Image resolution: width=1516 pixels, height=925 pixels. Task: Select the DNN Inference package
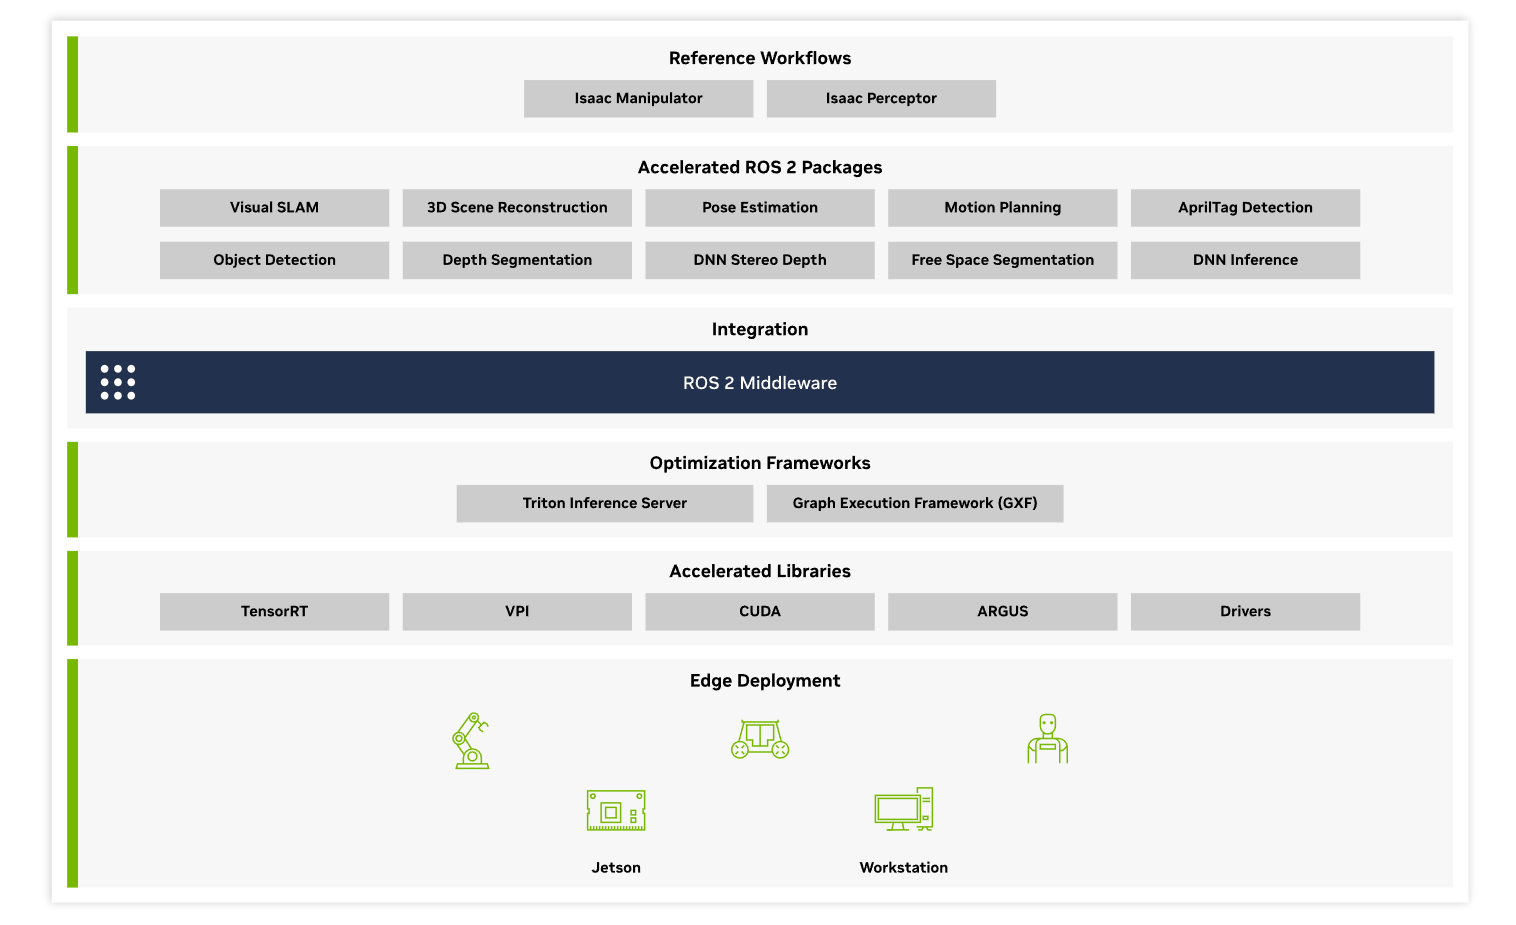pyautogui.click(x=1245, y=259)
